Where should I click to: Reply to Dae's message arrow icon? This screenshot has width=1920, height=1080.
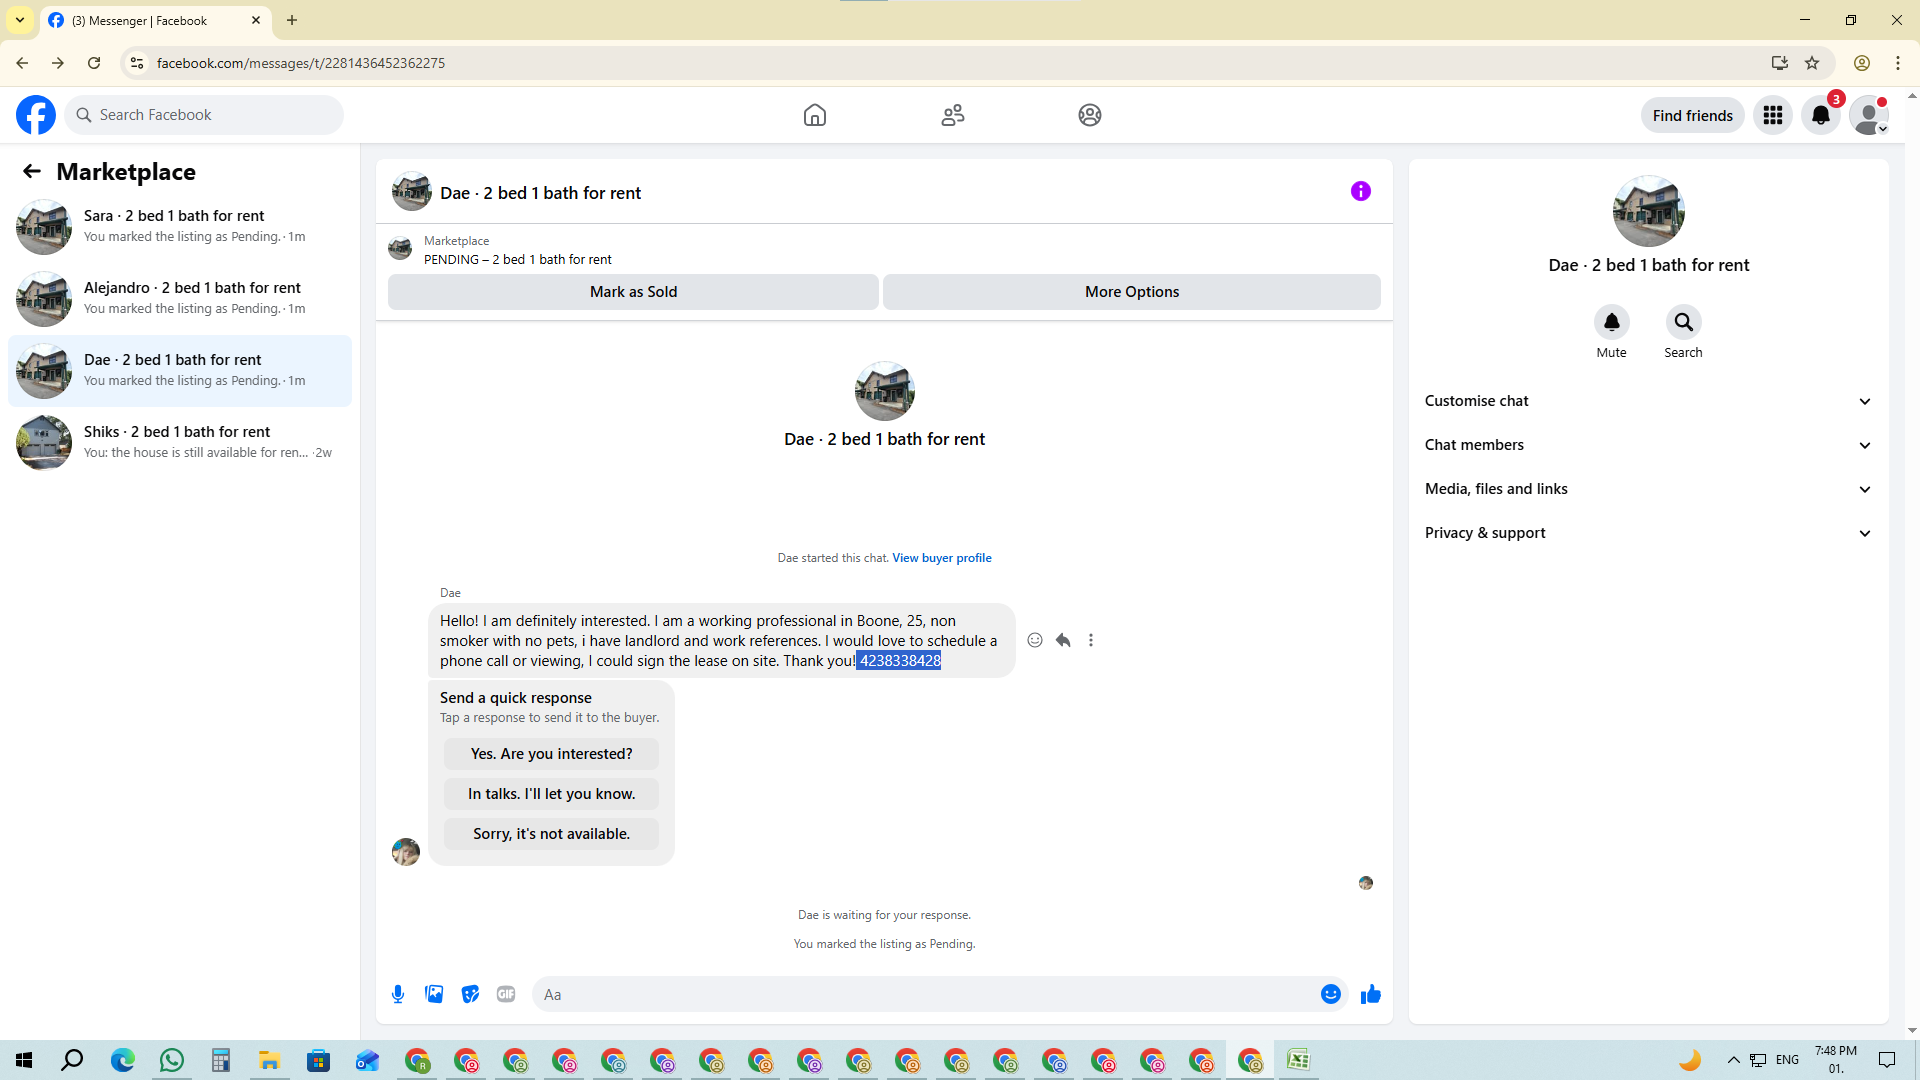point(1063,640)
